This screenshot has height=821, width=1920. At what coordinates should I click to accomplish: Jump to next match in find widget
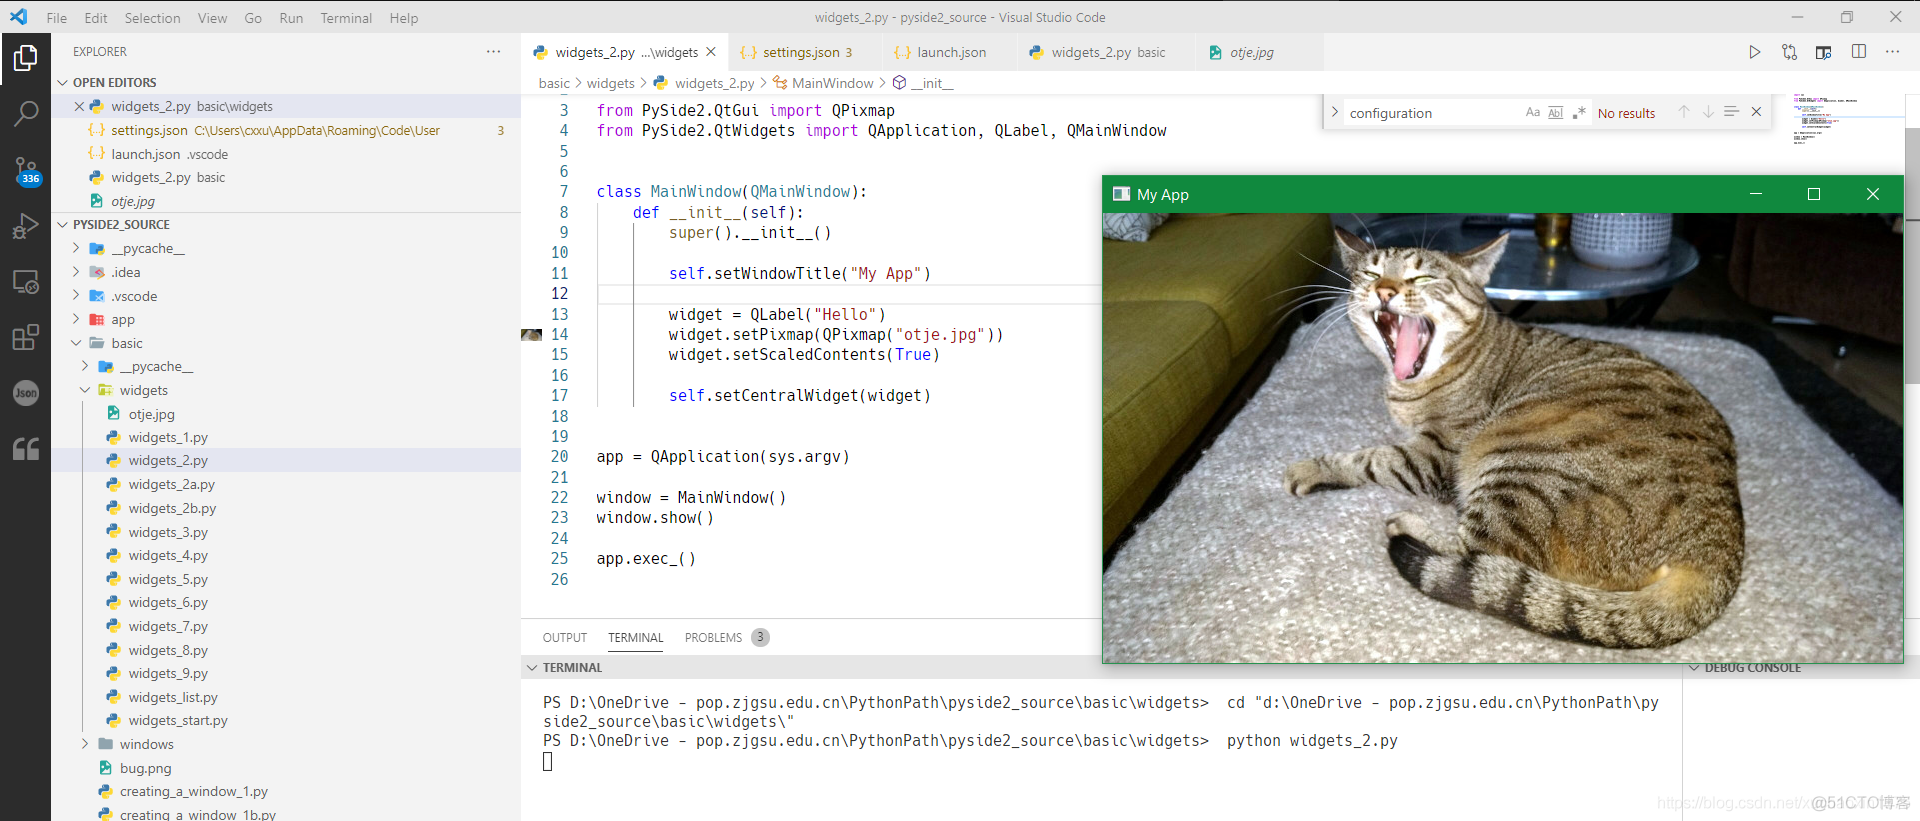[x=1708, y=112]
